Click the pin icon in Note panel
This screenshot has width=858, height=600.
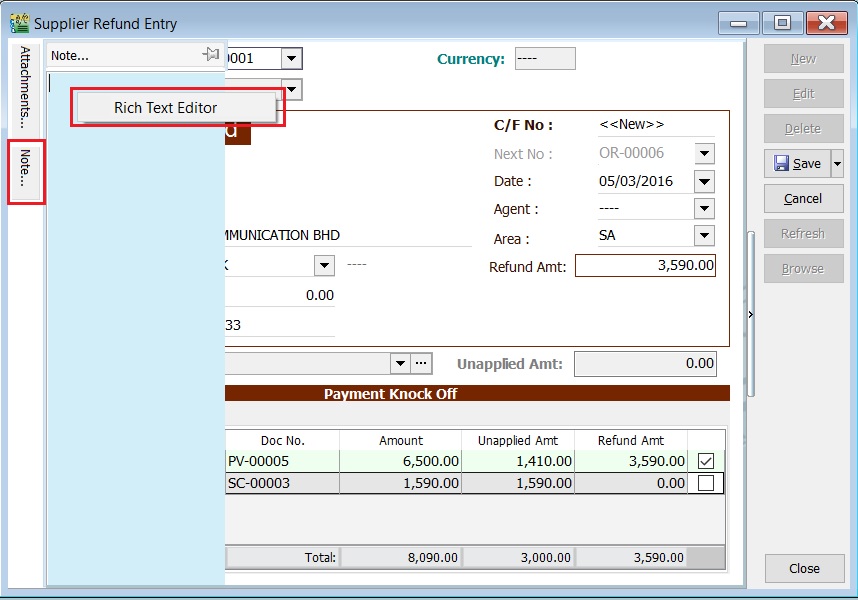coord(210,55)
